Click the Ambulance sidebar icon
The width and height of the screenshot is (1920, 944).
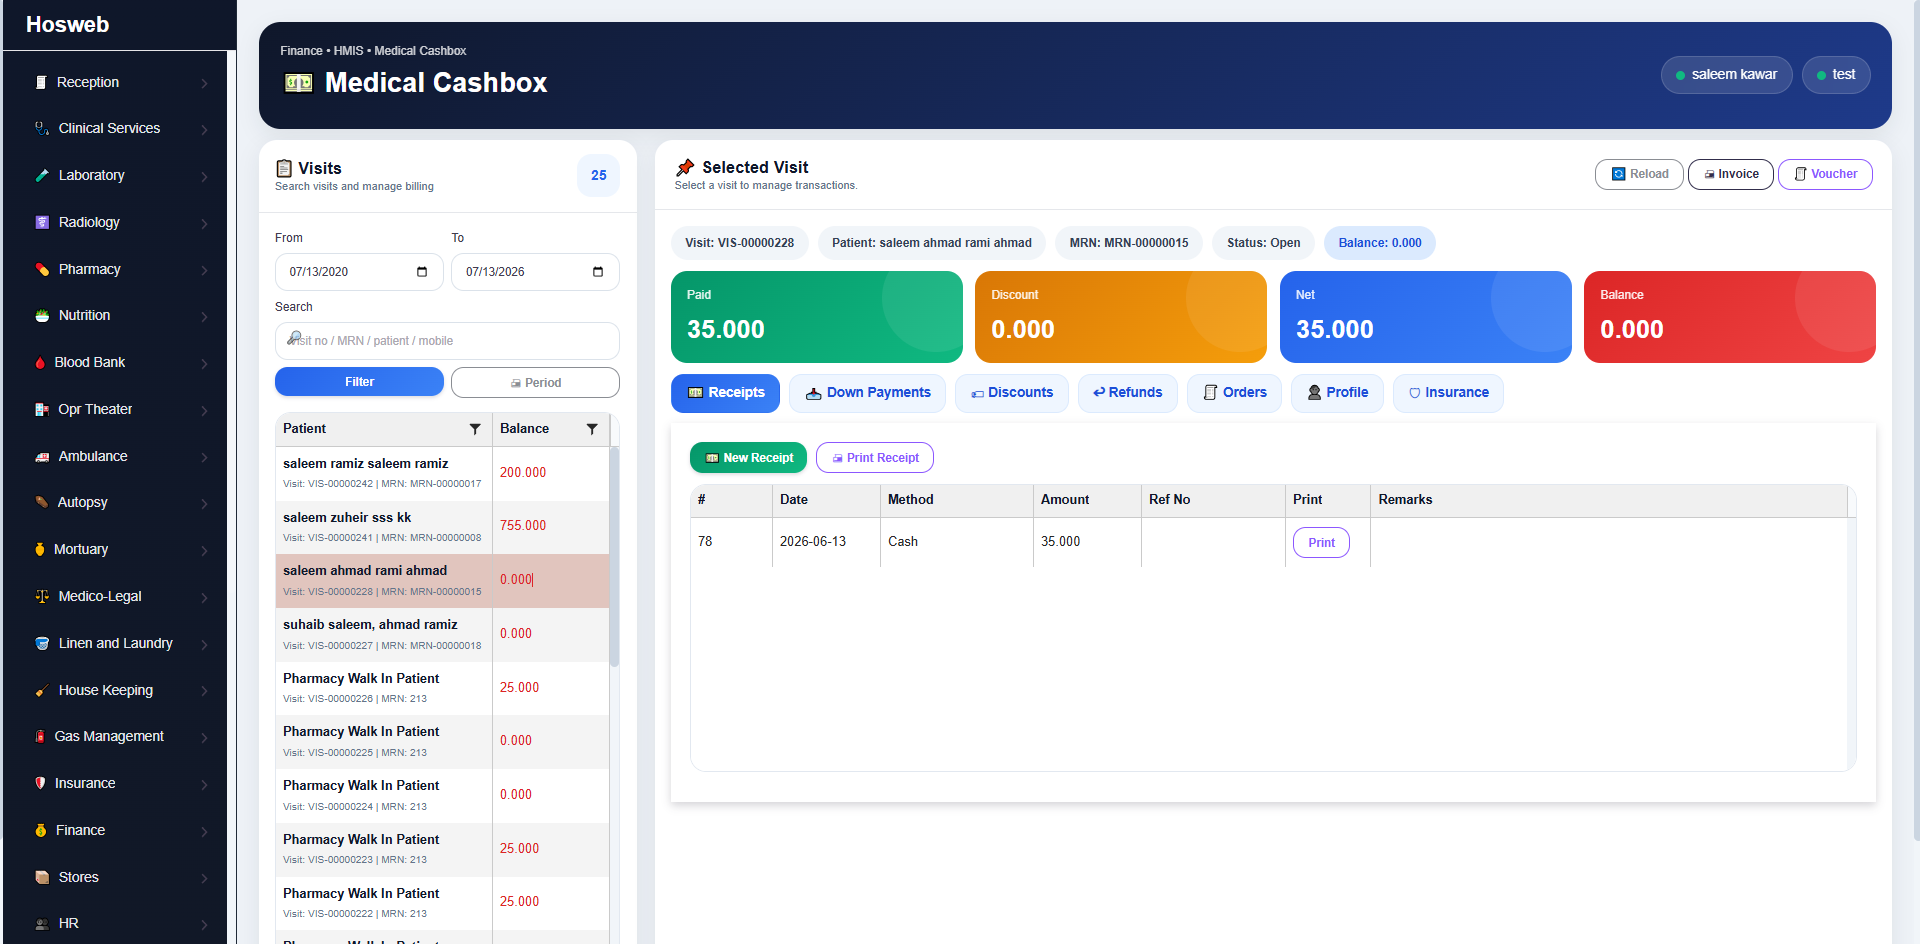point(42,456)
